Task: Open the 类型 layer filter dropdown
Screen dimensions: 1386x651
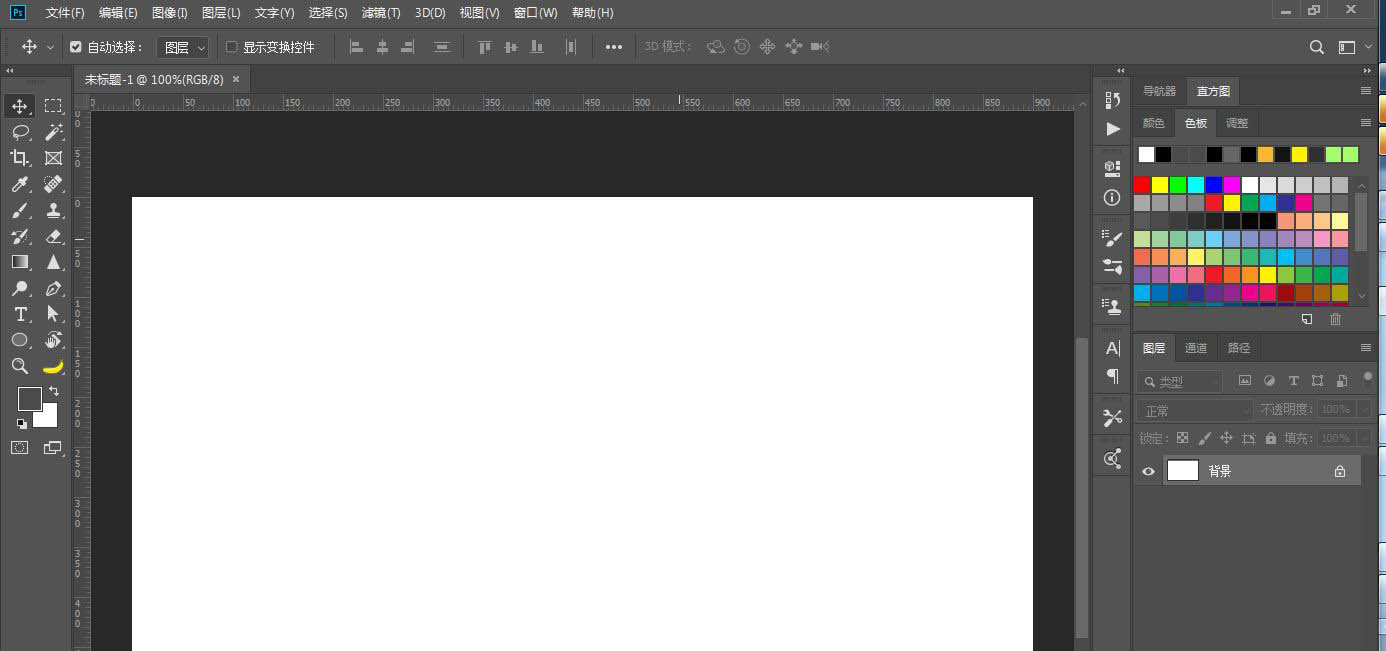Action: click(1180, 381)
